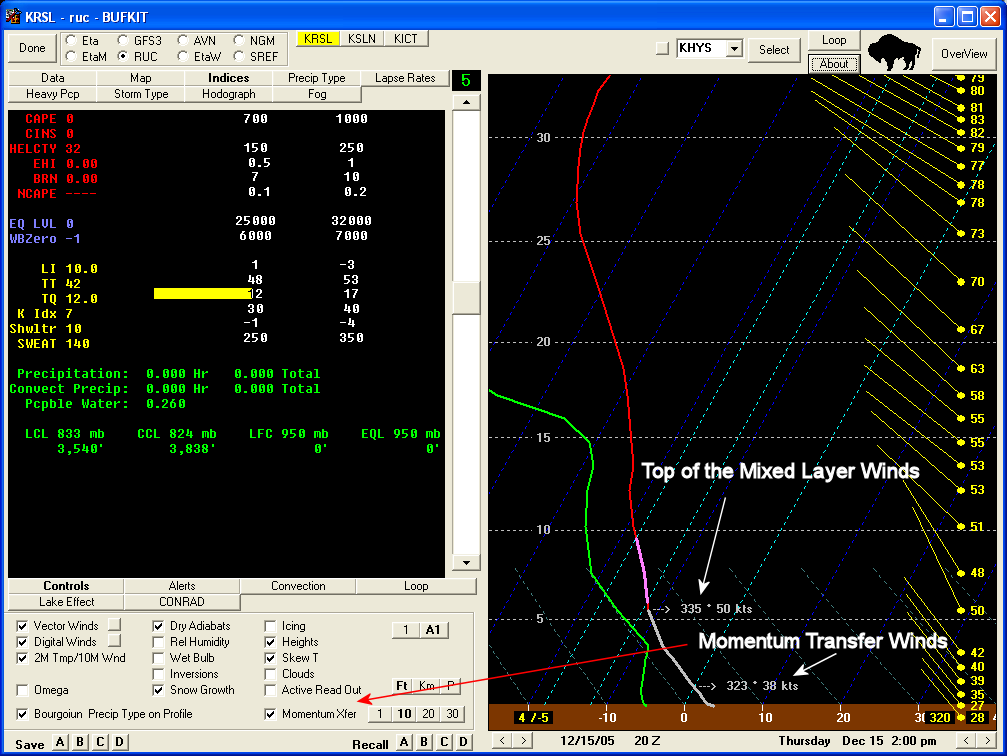This screenshot has height=756, width=1007.
Task: Click the BUFKIT title bar app icon
Action: pos(13,16)
